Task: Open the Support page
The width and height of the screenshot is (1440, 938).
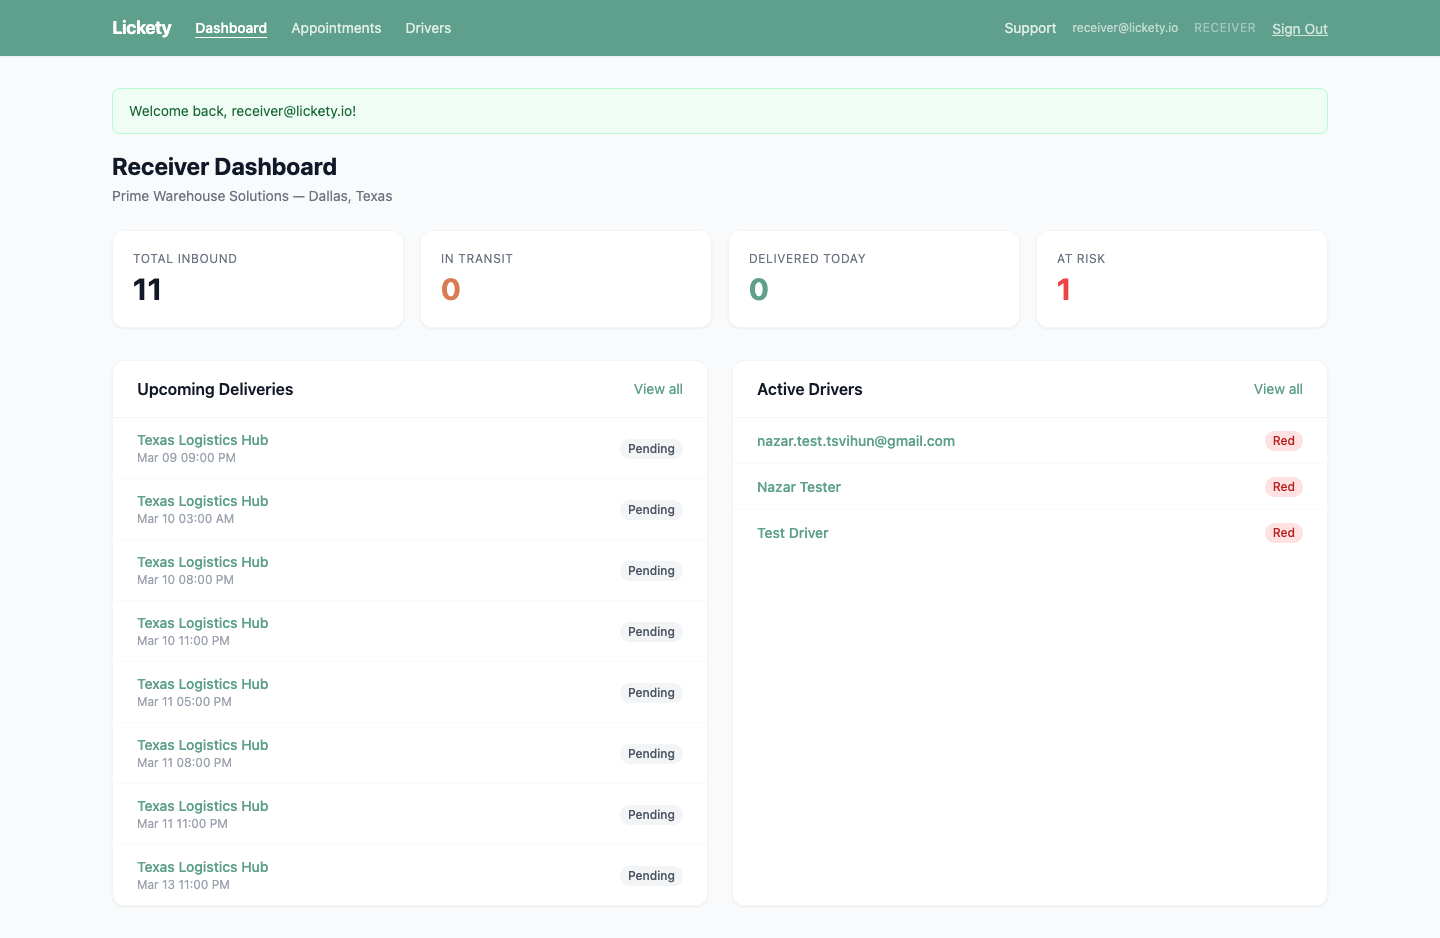Action: (1030, 28)
